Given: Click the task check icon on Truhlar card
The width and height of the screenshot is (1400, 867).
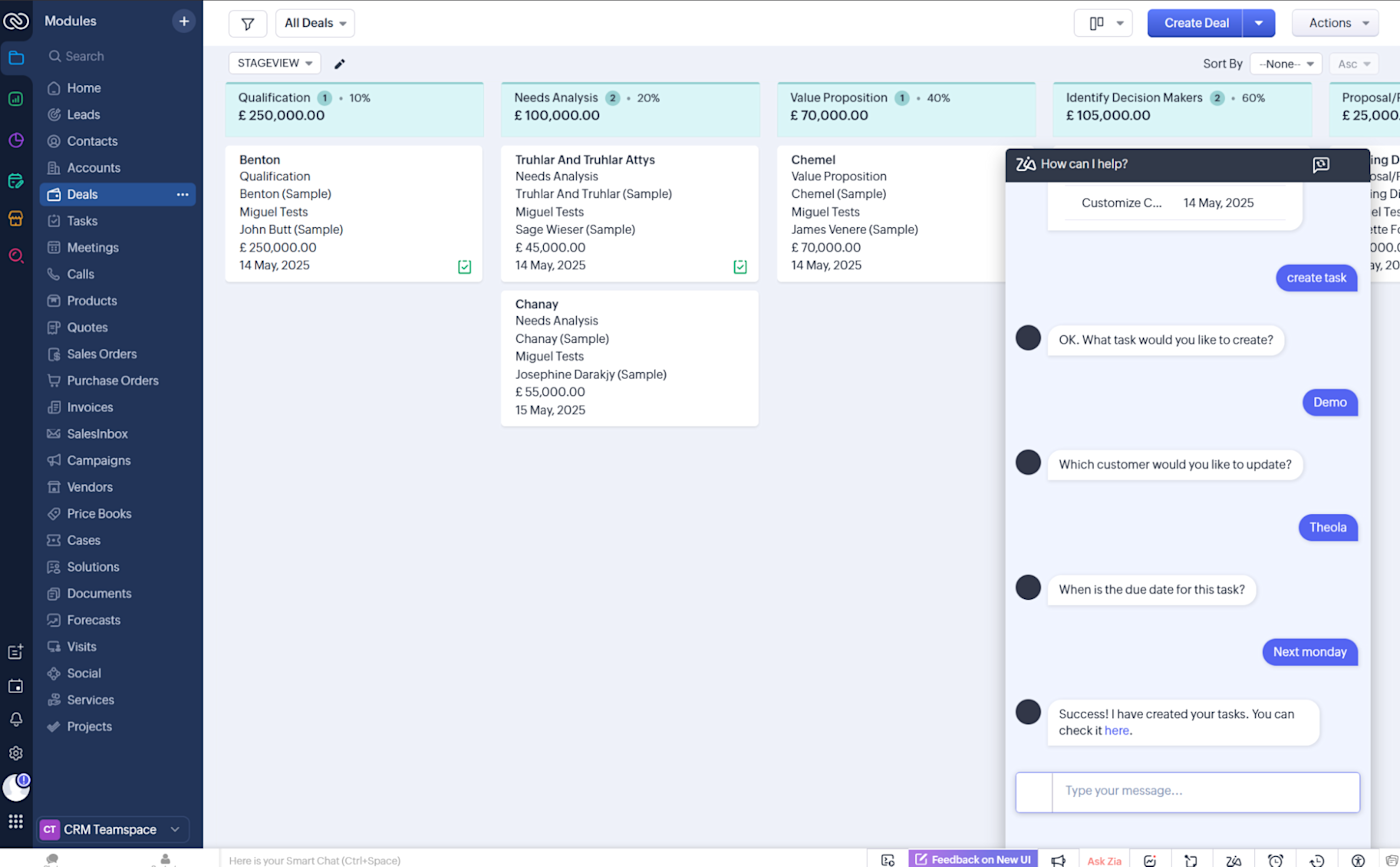Looking at the screenshot, I should tap(740, 267).
